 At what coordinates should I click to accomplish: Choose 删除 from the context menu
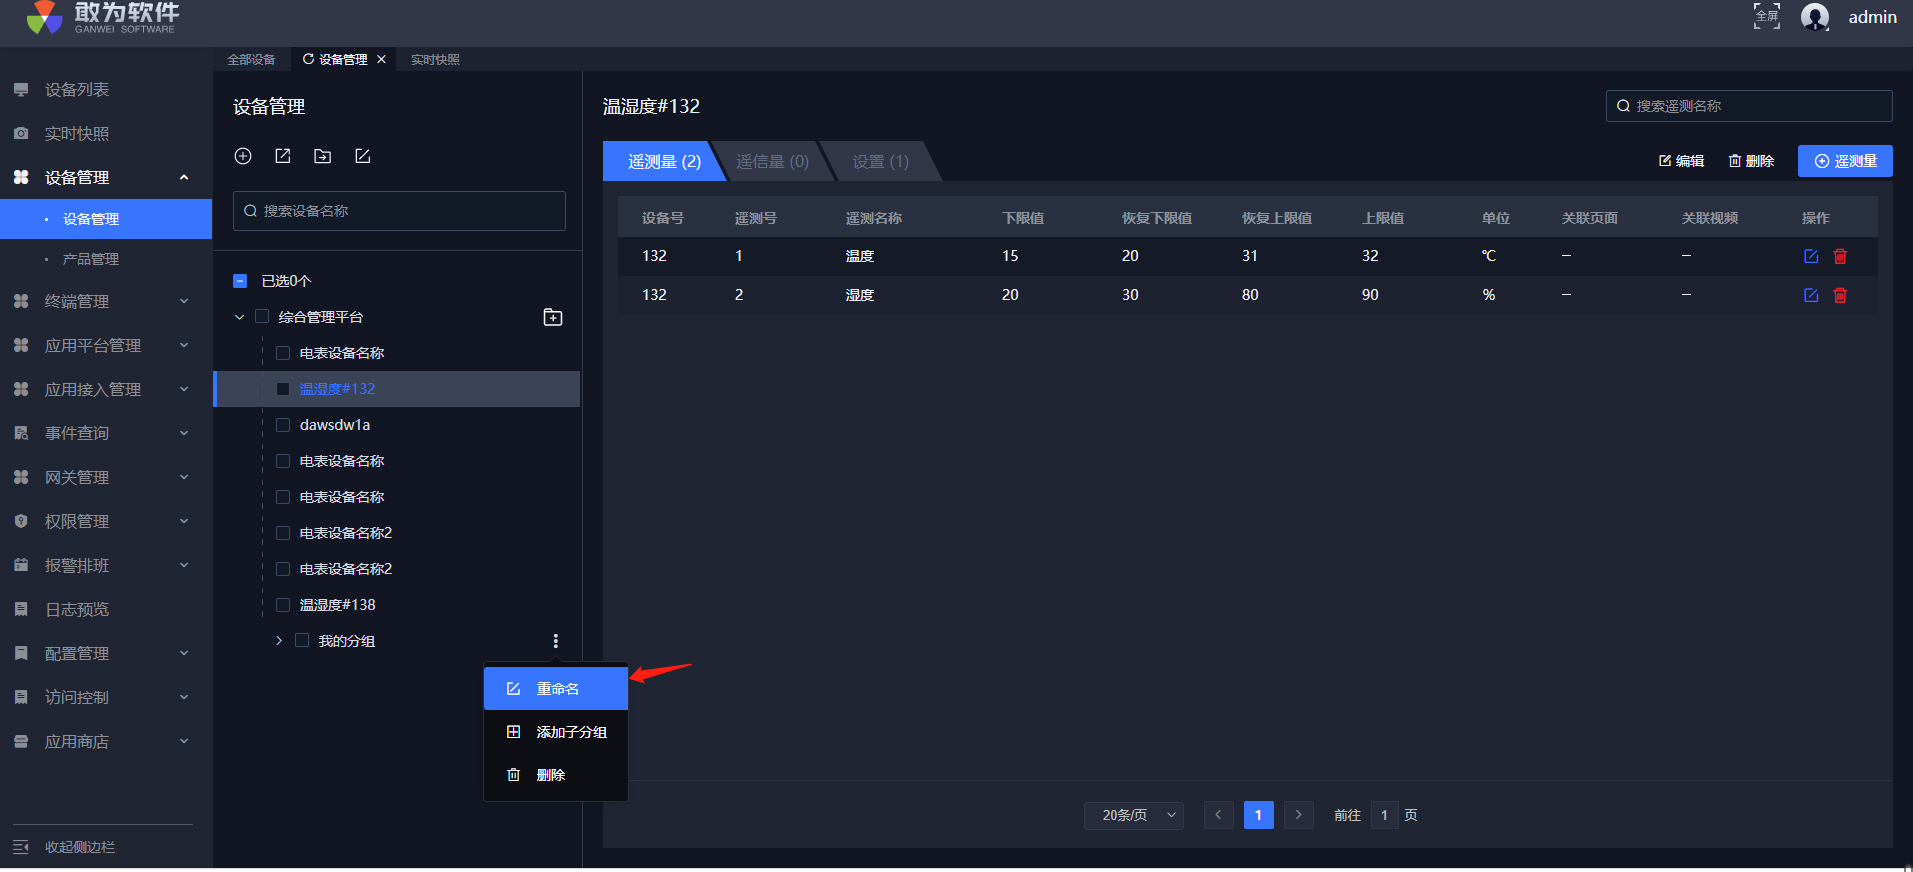point(556,775)
